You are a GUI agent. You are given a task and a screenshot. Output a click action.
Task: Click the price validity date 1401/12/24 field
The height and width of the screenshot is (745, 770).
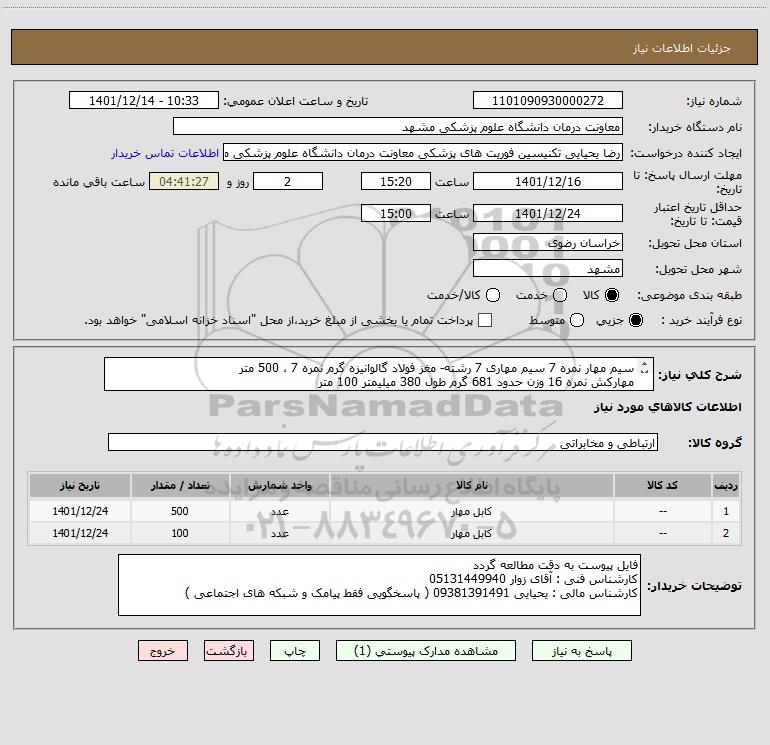(548, 213)
